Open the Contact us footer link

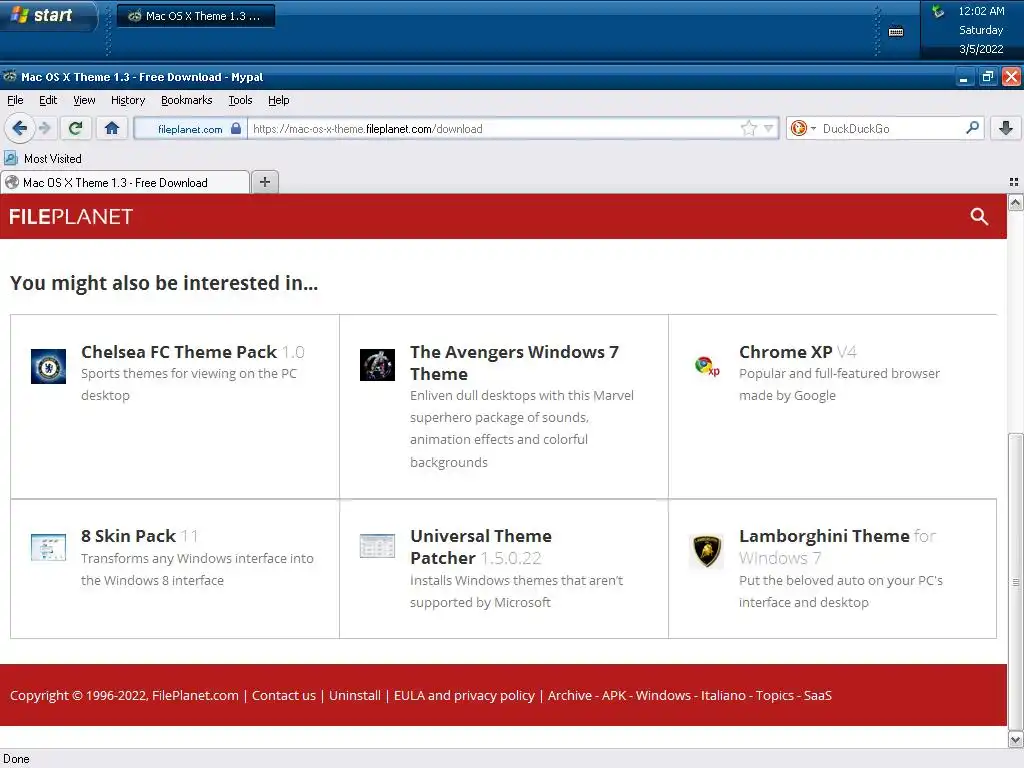point(284,696)
